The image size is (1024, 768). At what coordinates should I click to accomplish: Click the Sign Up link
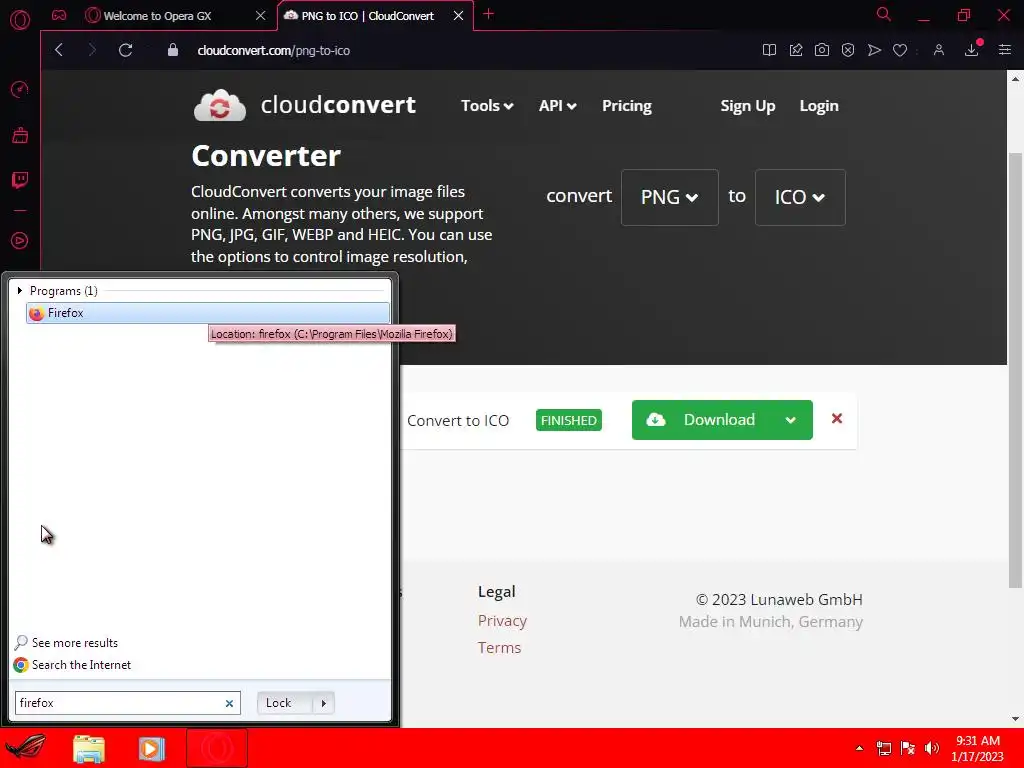point(748,106)
